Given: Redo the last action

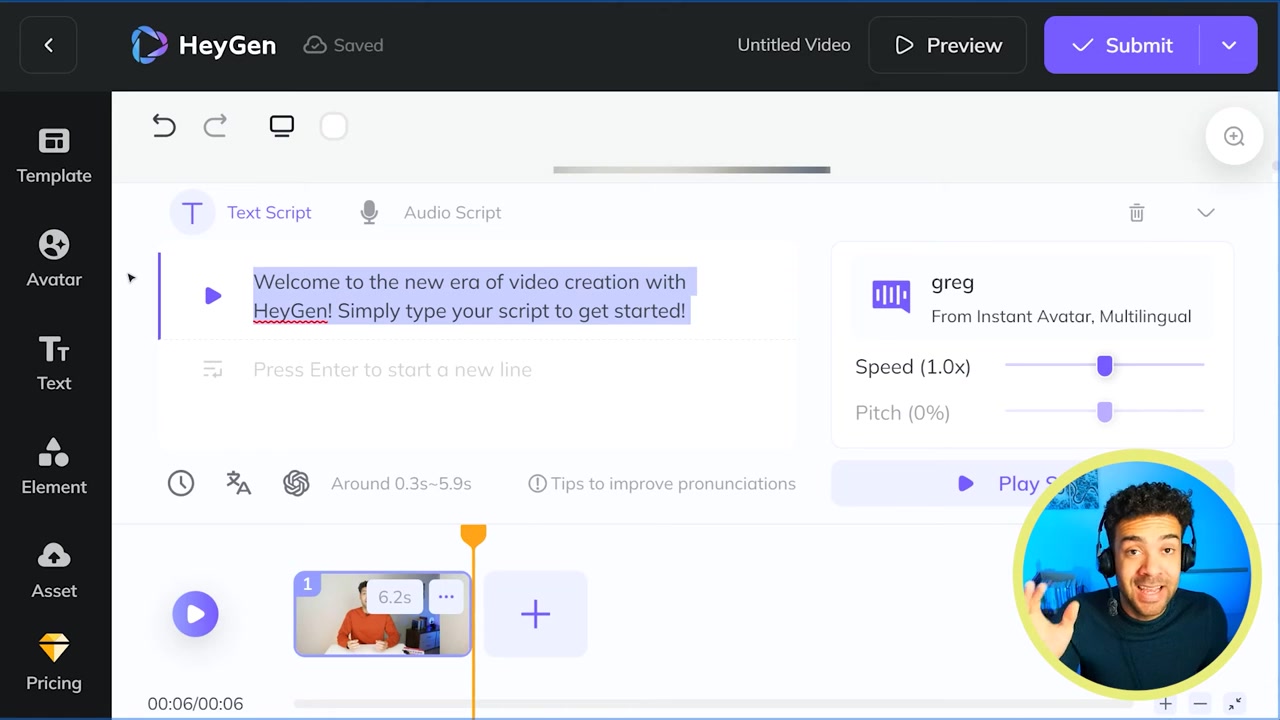Looking at the screenshot, I should (x=215, y=126).
